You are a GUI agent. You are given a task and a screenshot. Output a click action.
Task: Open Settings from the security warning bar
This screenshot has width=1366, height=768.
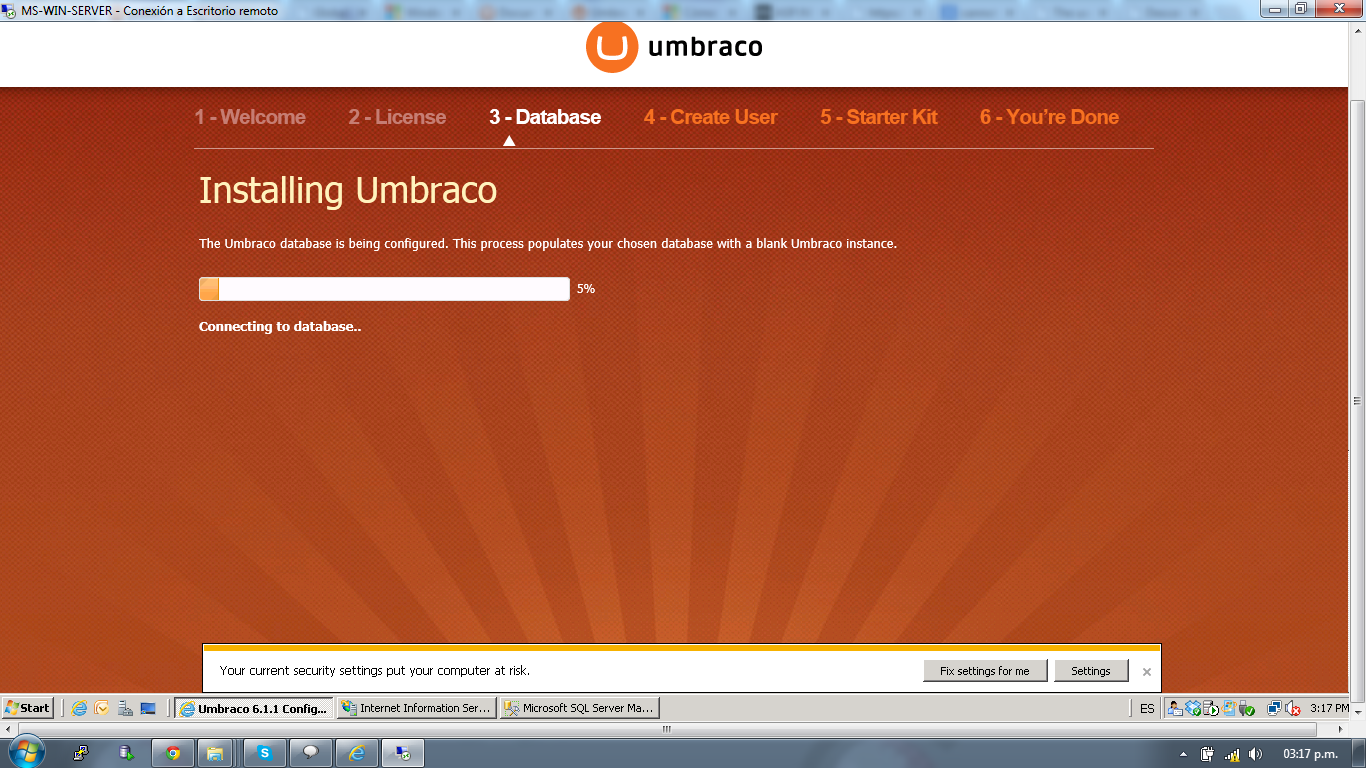click(1091, 671)
